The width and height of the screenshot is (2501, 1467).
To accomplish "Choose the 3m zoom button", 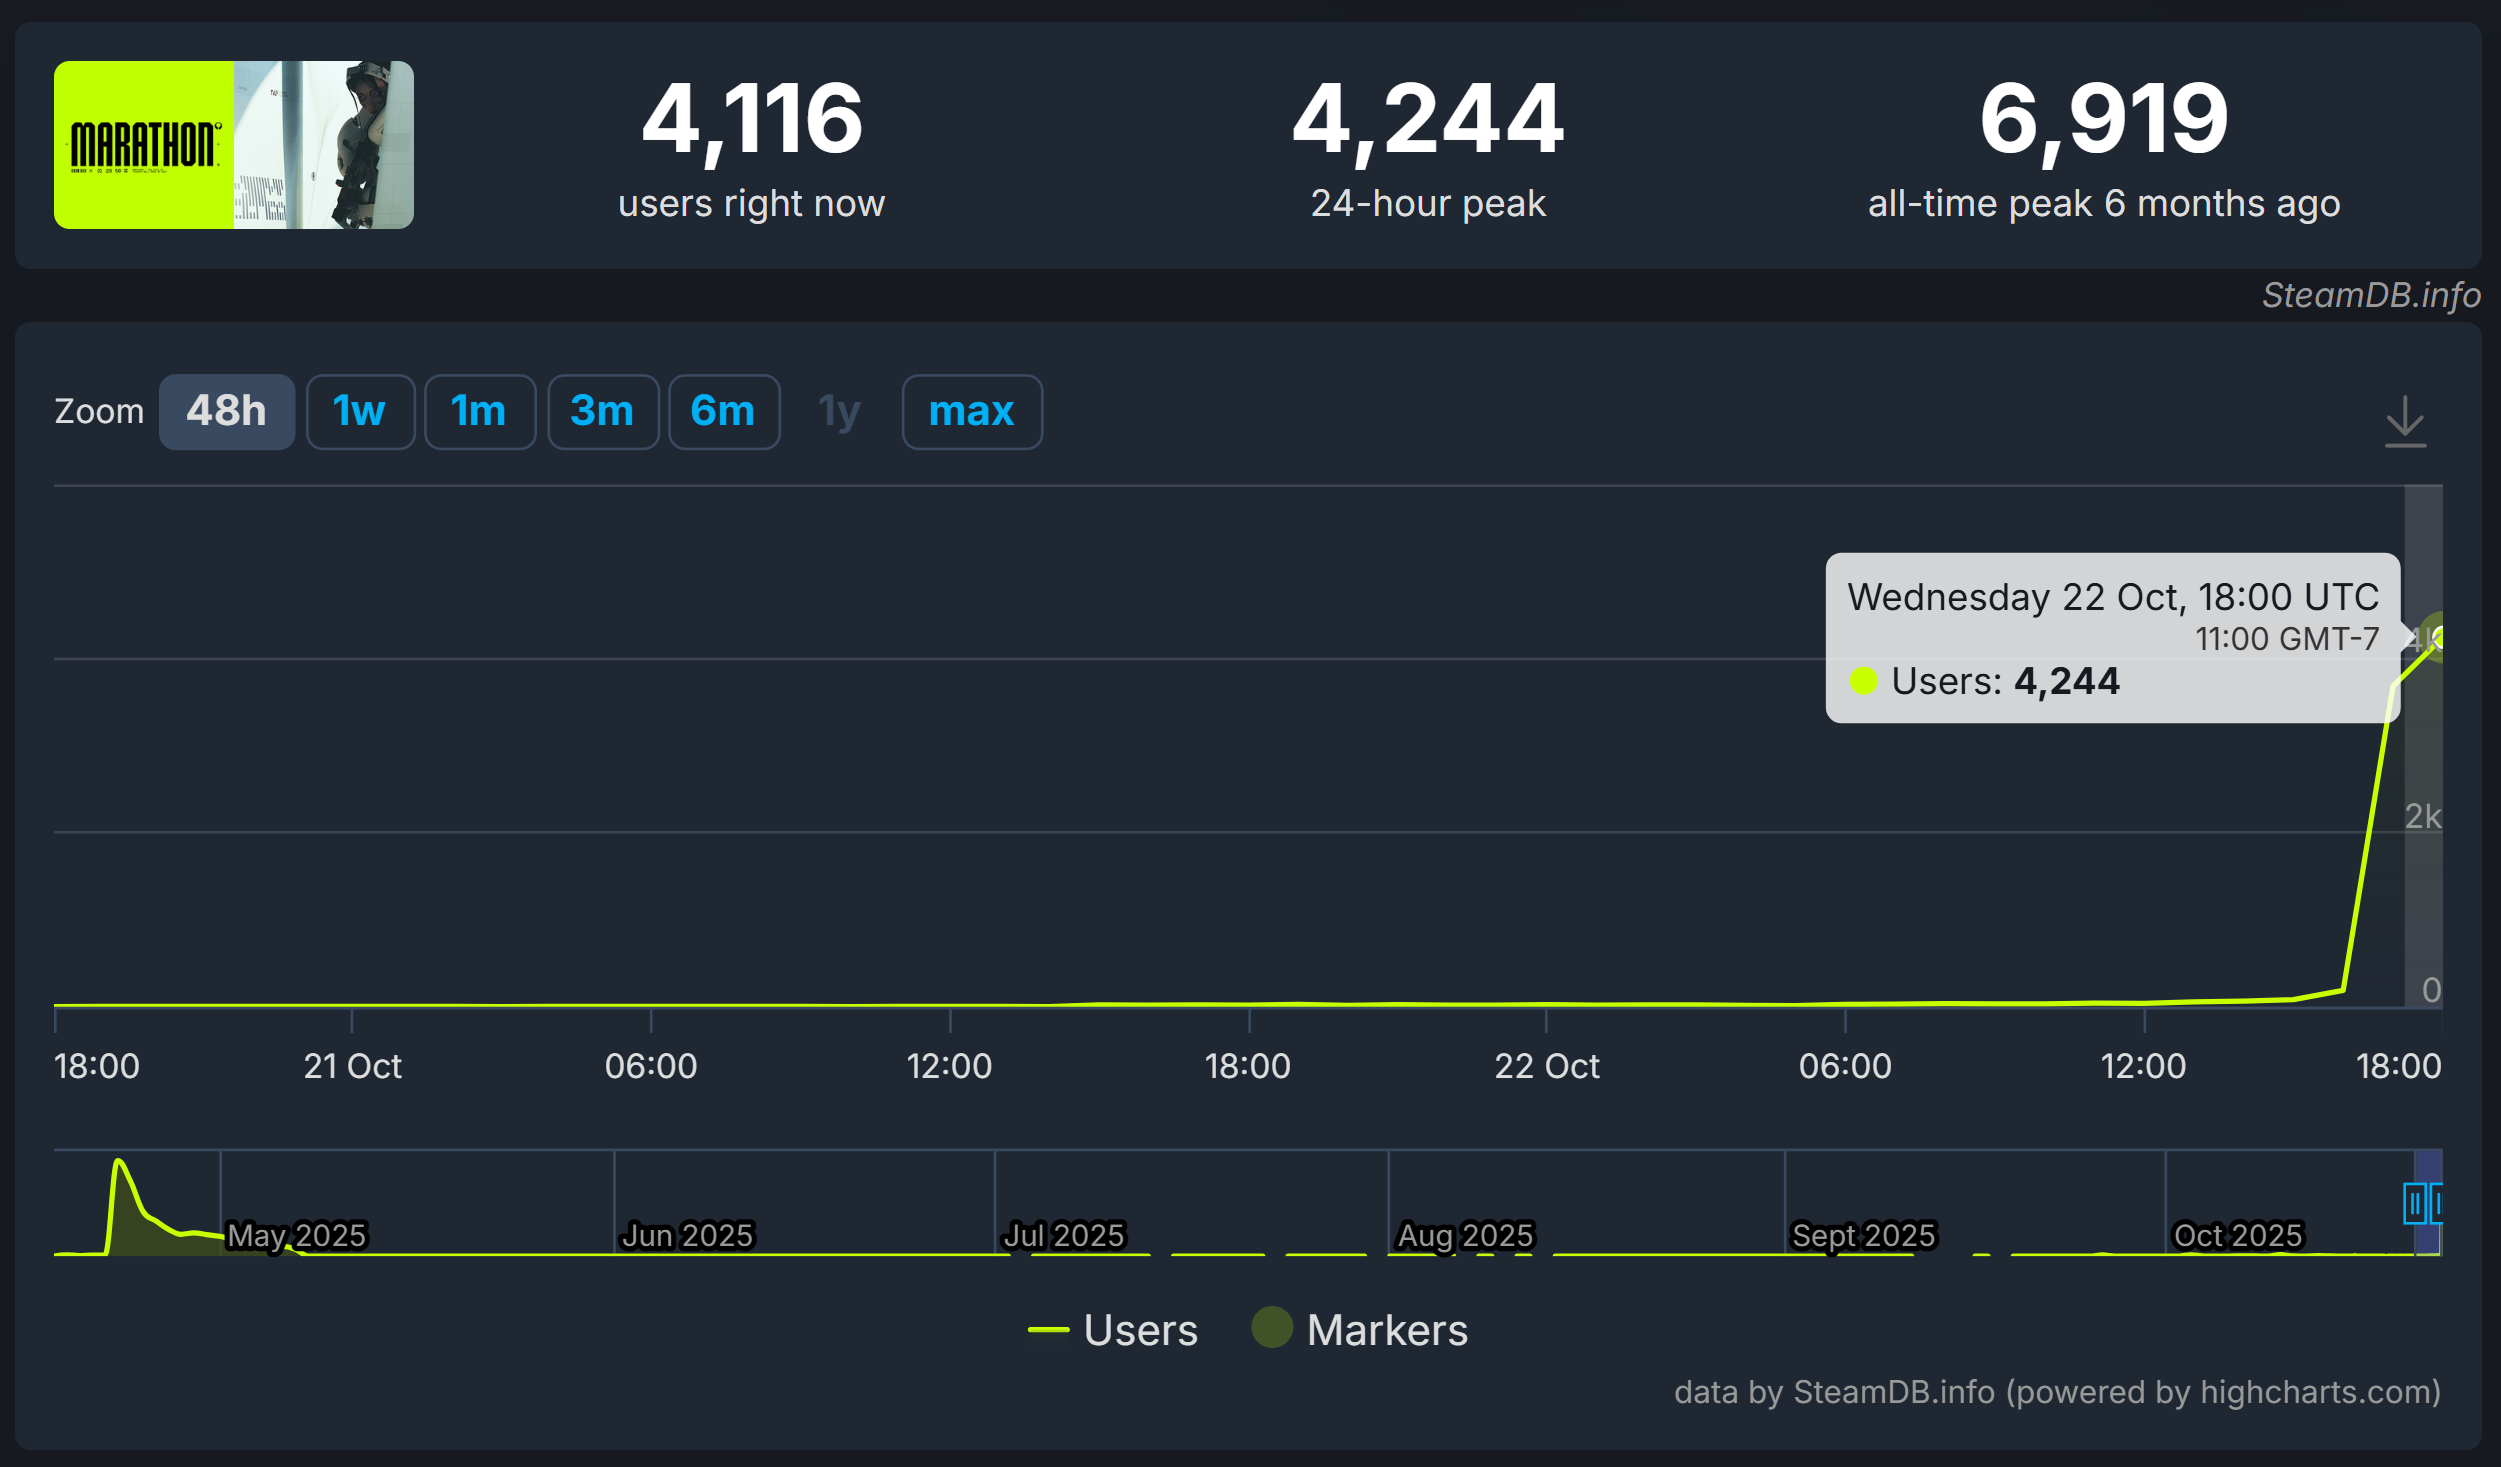I will click(602, 412).
